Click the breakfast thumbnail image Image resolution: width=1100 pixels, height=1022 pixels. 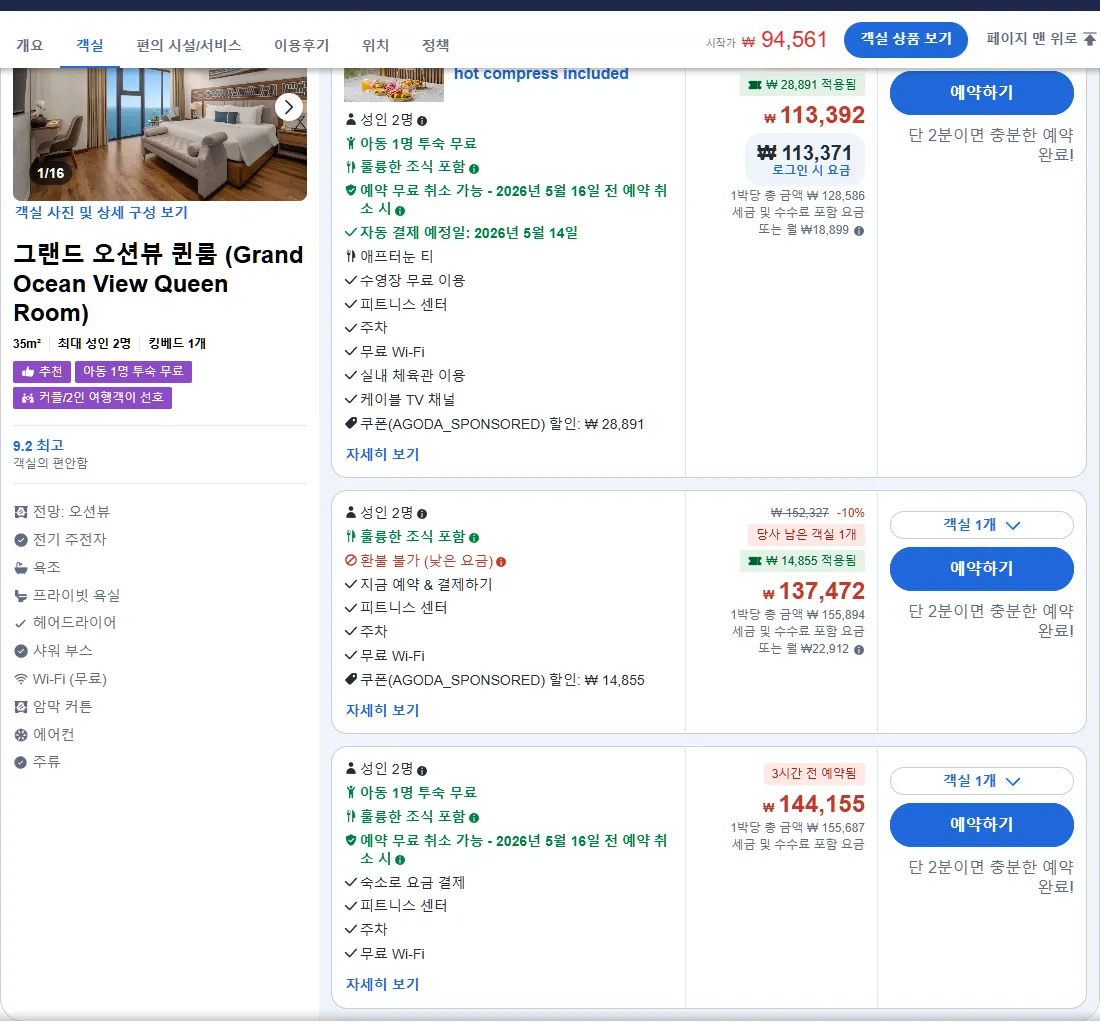[394, 85]
